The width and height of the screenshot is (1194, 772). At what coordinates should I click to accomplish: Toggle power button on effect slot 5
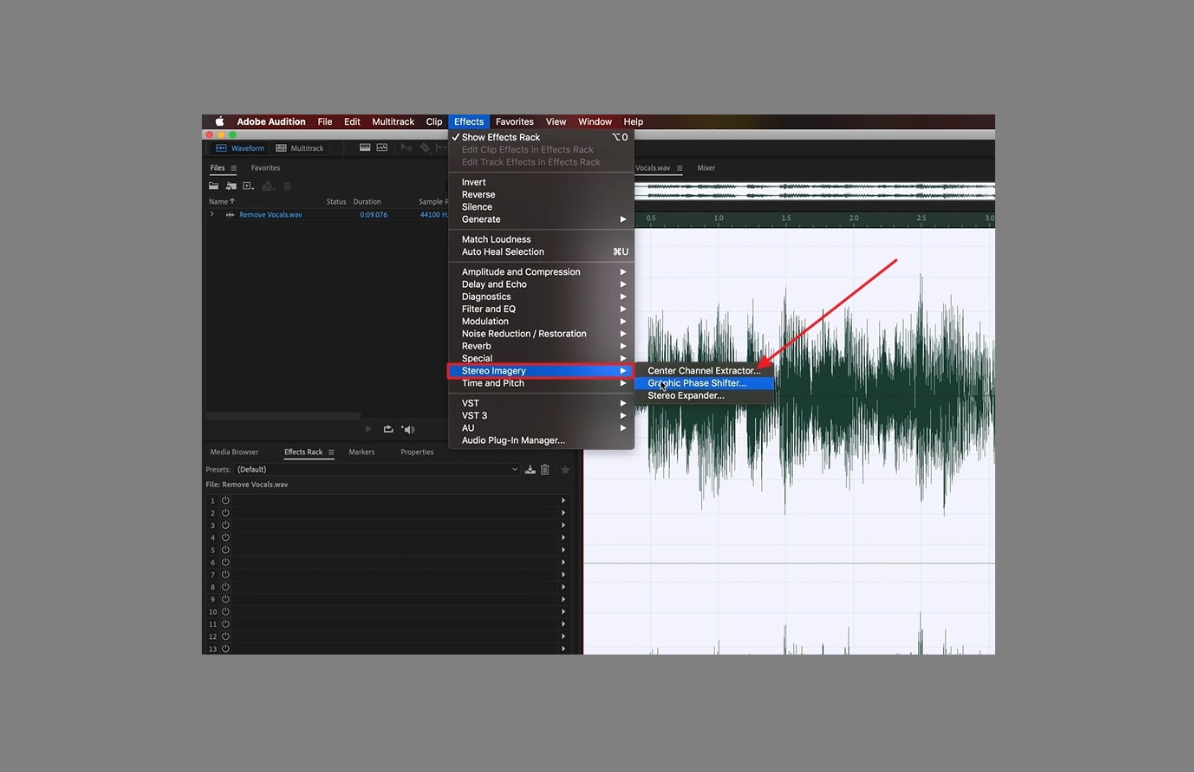click(x=226, y=550)
